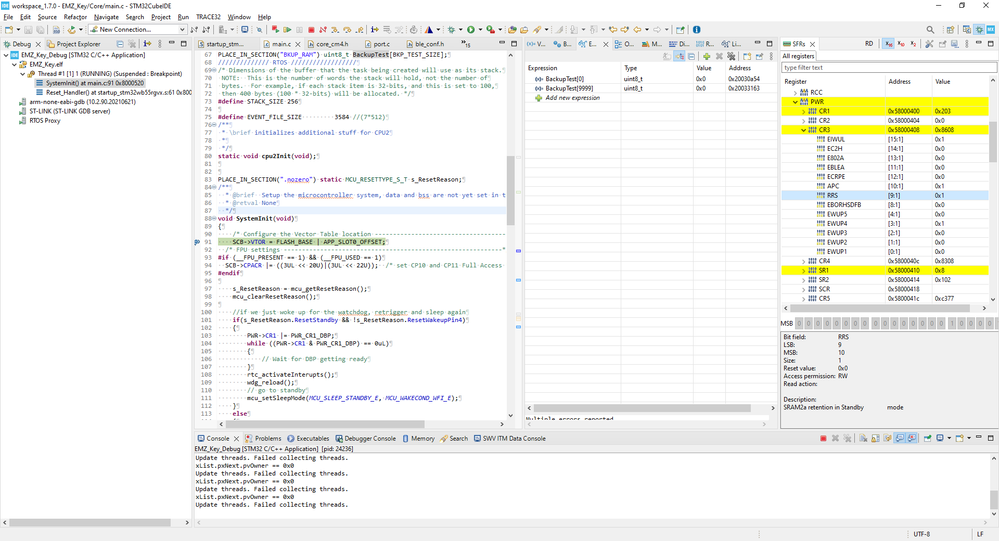This screenshot has height=541, width=999.
Task: Open the Refactor menu
Action: click(75, 17)
